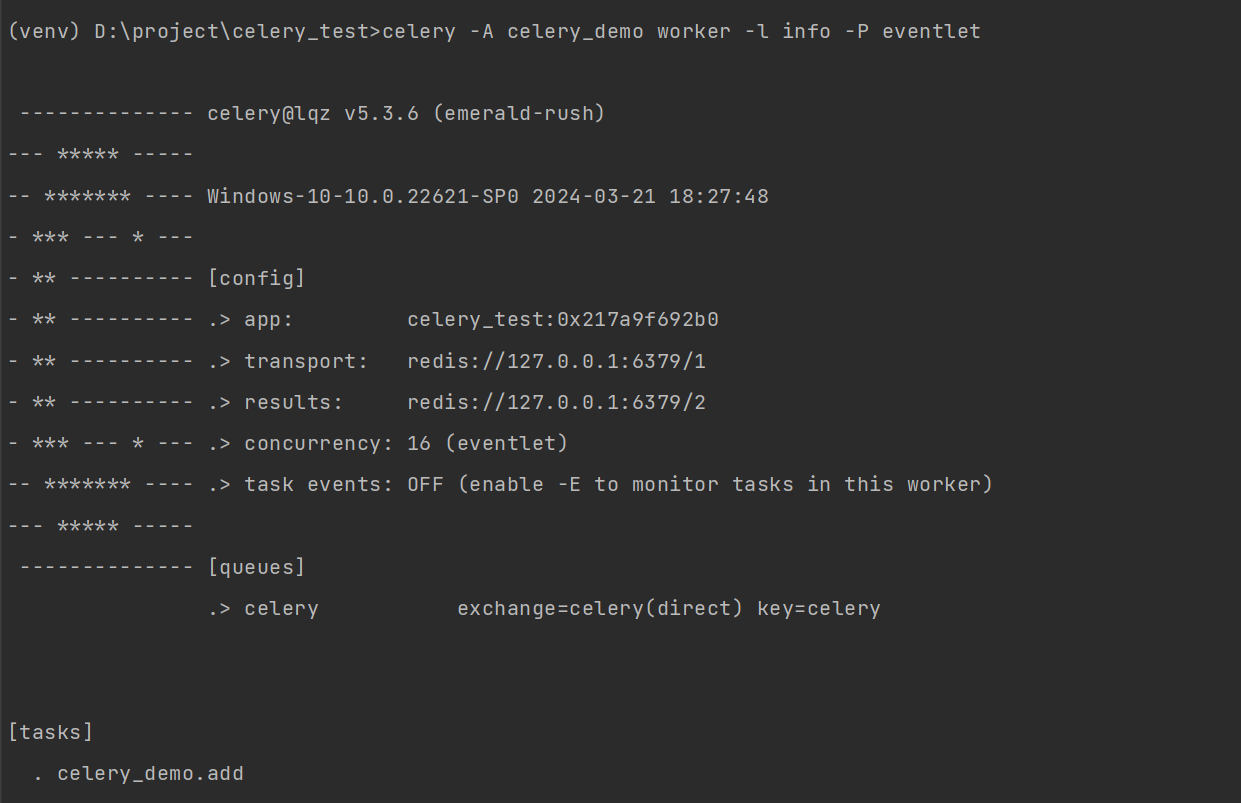Image resolution: width=1241 pixels, height=803 pixels.
Task: Click the celery queue name entry
Action: (281, 608)
